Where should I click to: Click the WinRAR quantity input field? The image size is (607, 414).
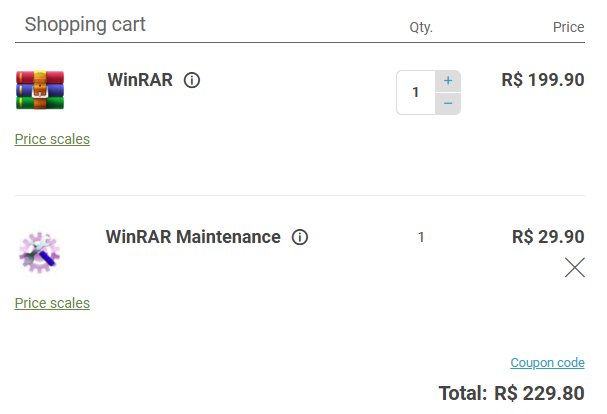point(416,92)
